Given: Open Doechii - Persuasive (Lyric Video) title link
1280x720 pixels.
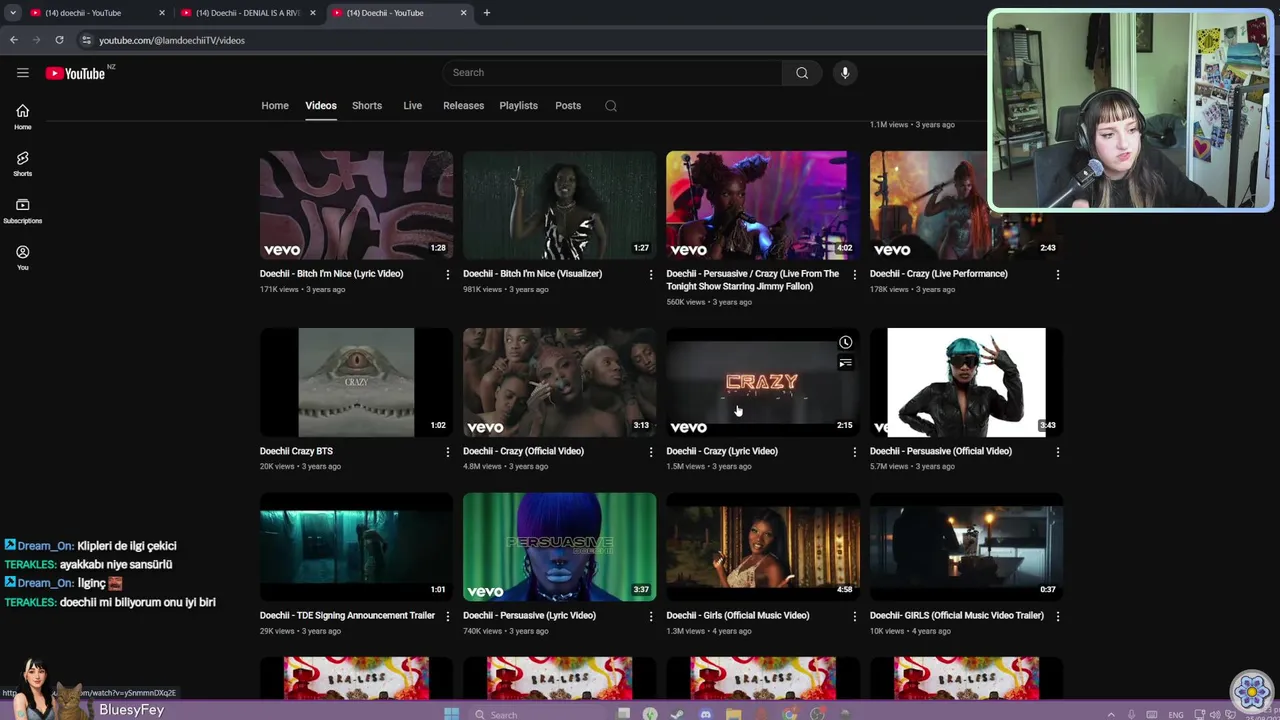Looking at the screenshot, I should (529, 616).
